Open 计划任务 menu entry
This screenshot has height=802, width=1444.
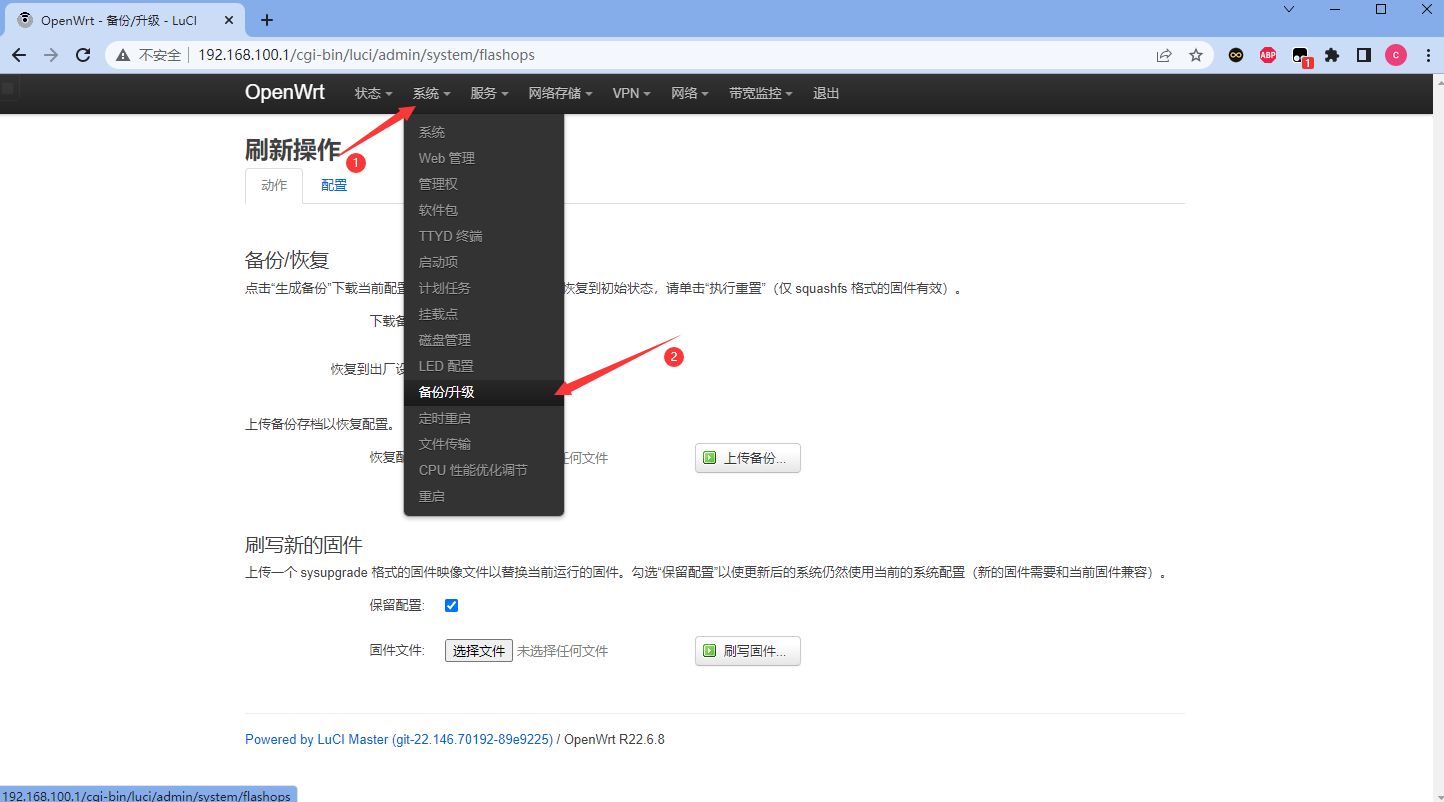point(484,288)
